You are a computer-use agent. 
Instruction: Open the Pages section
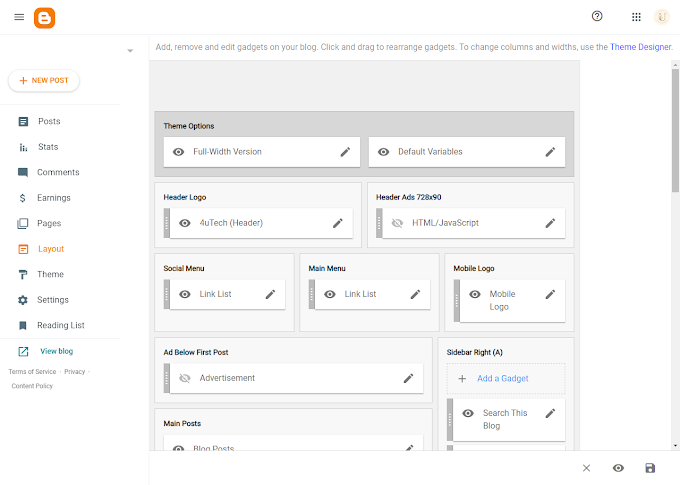[x=49, y=223]
